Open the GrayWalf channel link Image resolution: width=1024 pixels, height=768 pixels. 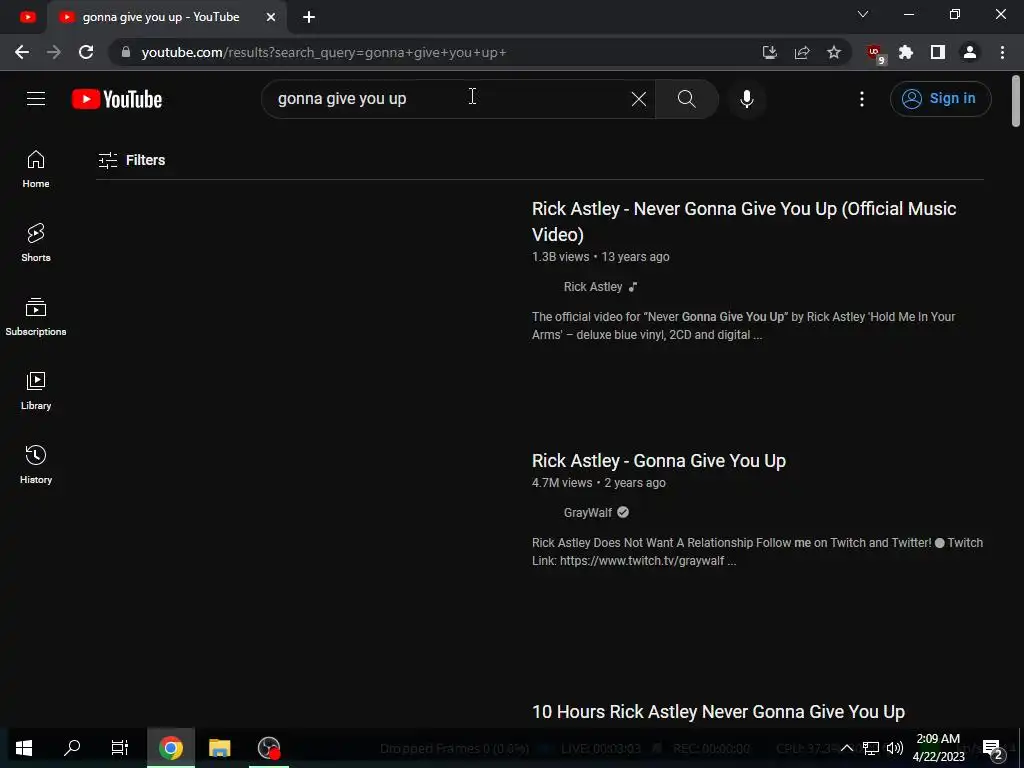tap(587, 513)
